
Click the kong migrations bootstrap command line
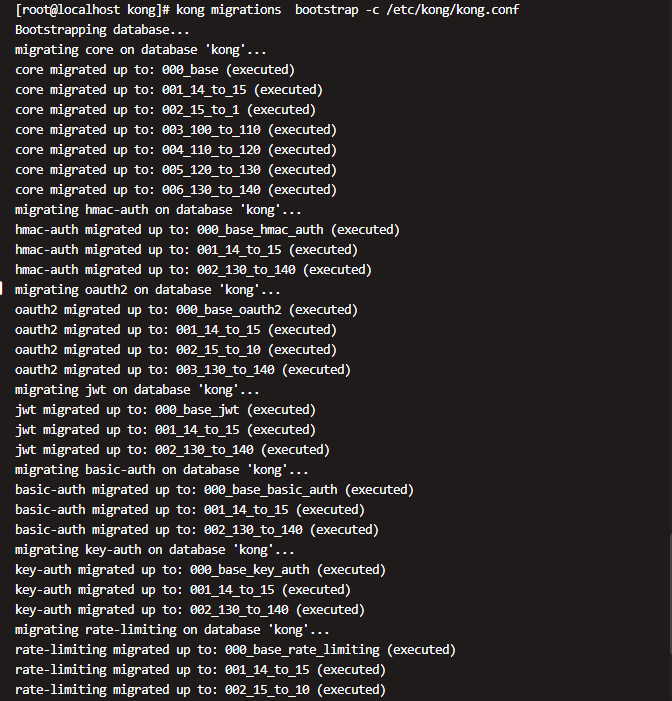pyautogui.click(x=267, y=10)
